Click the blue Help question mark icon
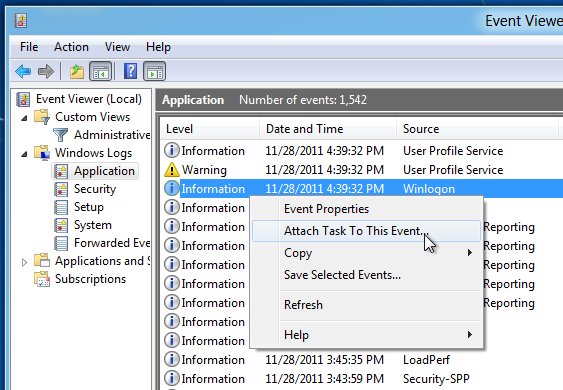This screenshot has height=390, width=563. 130,71
